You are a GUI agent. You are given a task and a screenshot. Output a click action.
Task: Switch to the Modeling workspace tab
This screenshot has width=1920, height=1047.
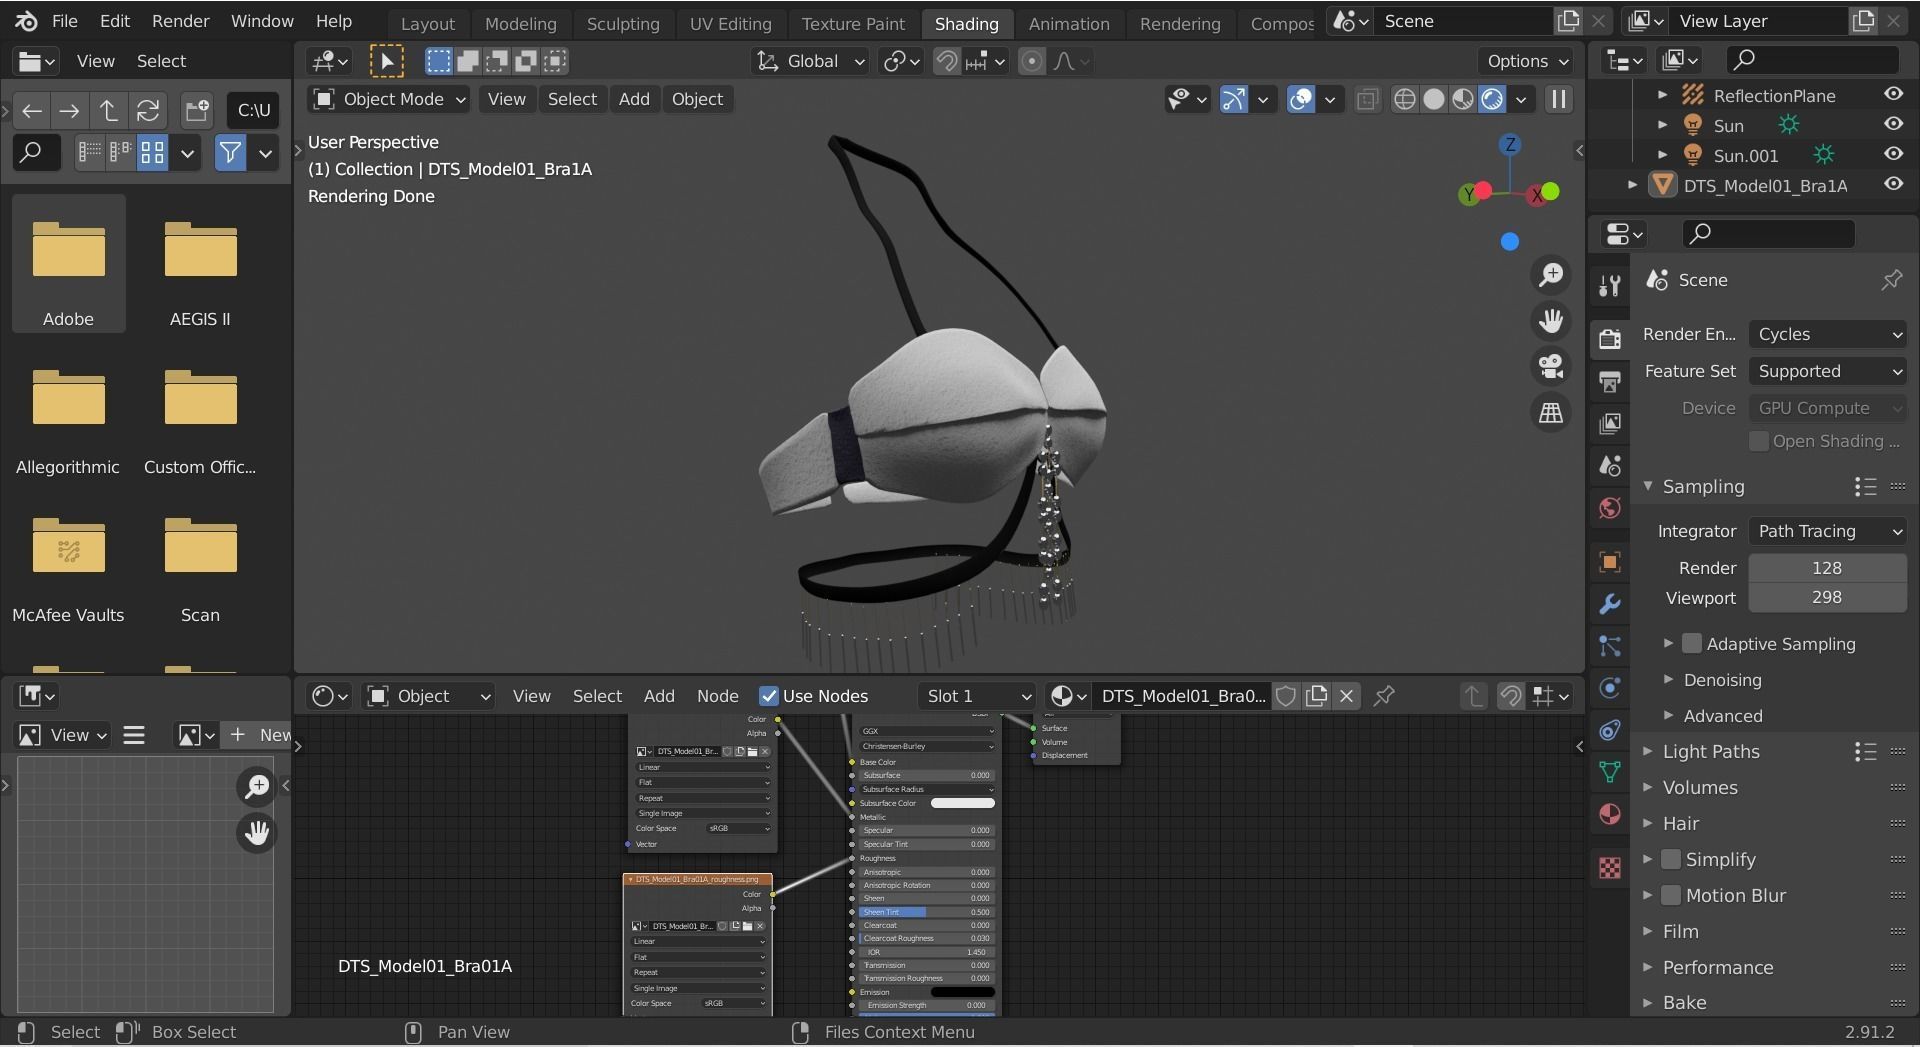click(520, 24)
